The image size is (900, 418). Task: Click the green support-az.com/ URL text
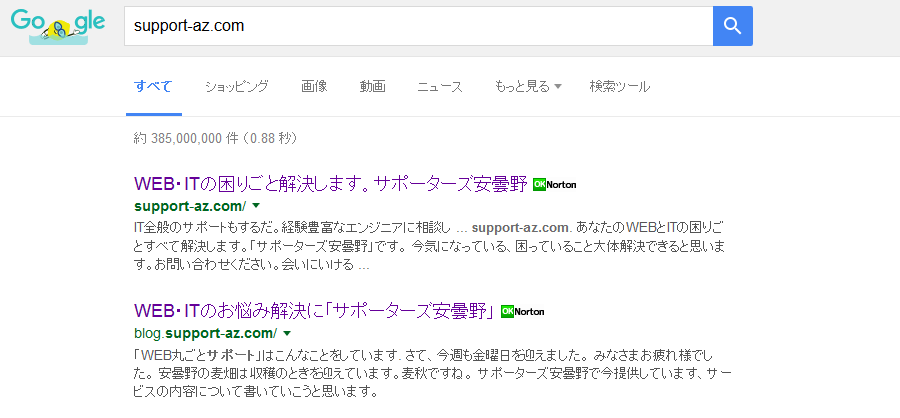coord(190,206)
